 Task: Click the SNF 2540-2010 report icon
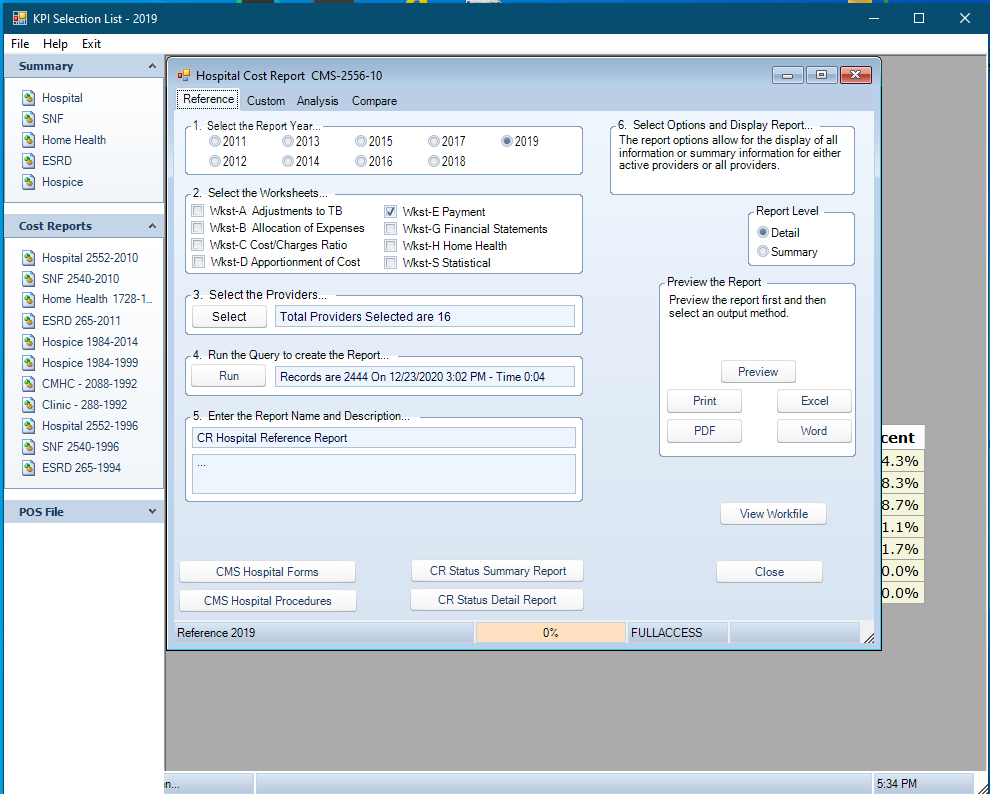click(x=28, y=278)
